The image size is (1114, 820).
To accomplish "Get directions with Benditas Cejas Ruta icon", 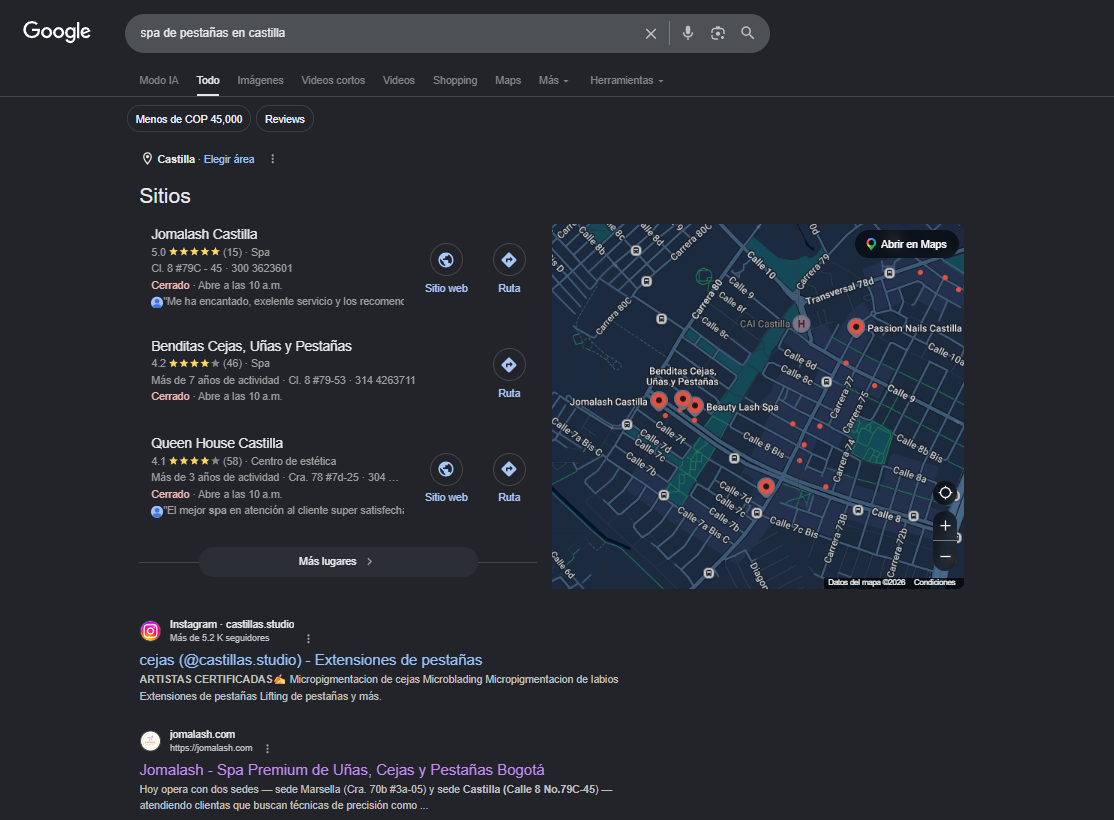I will [509, 365].
